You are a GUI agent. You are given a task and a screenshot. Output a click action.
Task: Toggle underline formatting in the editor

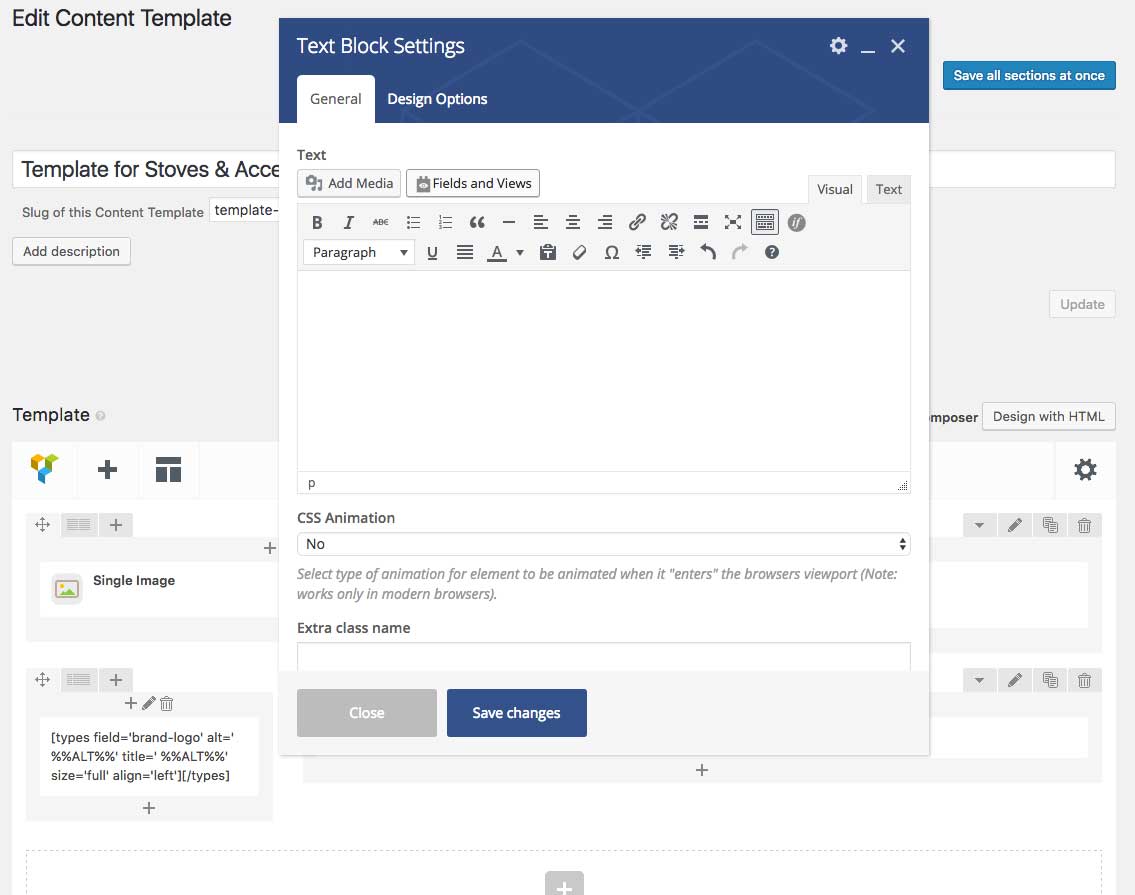(432, 253)
